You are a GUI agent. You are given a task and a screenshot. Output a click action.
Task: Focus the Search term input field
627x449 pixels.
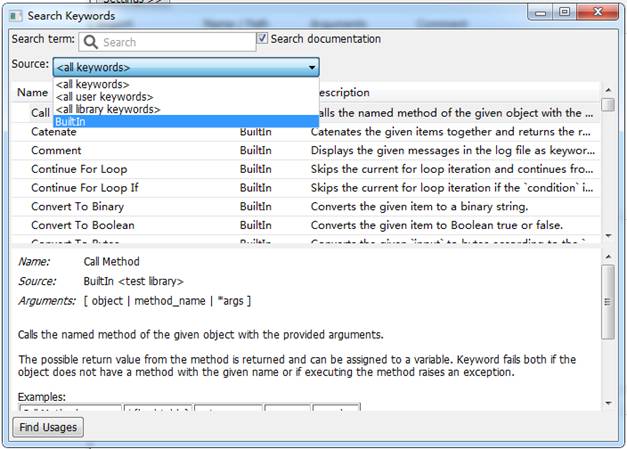click(x=167, y=42)
